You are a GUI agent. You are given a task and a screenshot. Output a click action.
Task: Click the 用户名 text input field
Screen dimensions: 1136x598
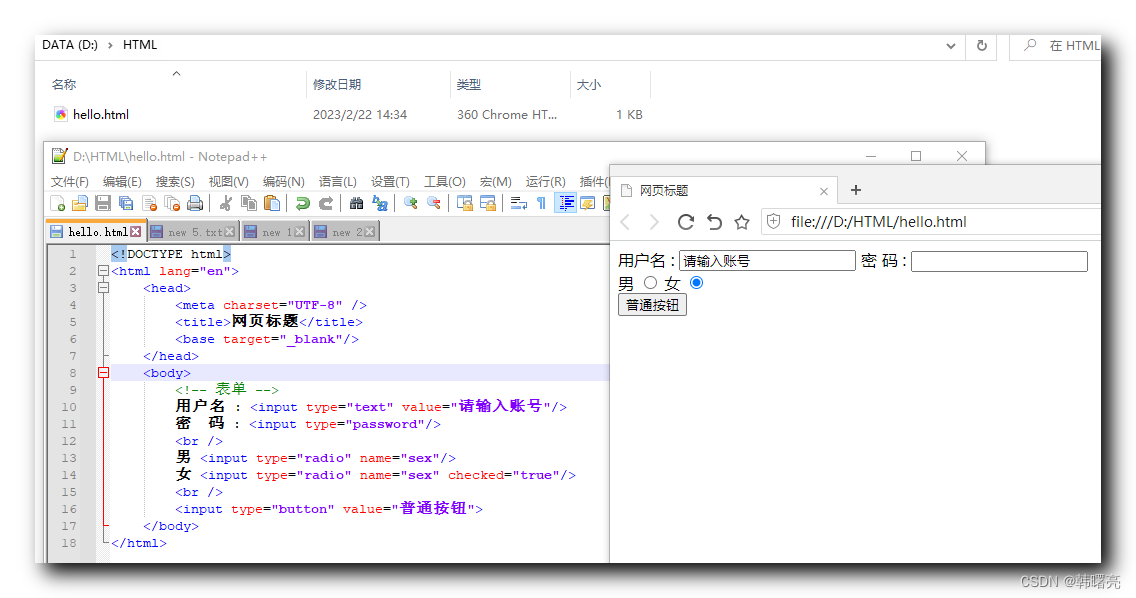pos(767,261)
